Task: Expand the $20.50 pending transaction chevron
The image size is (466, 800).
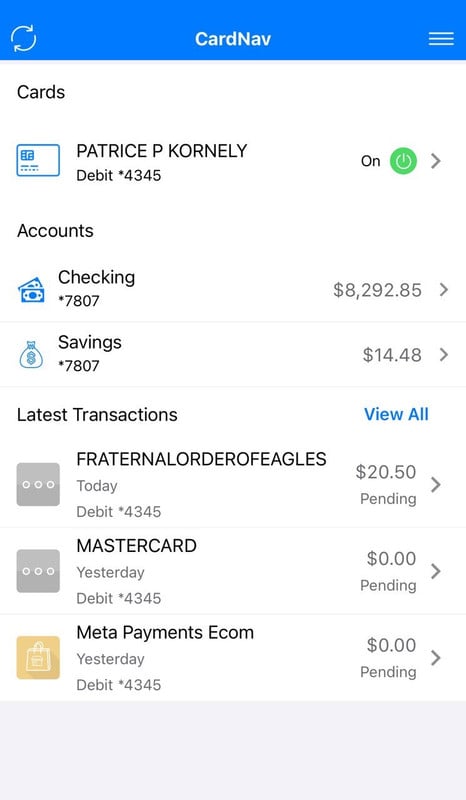Action: point(435,484)
